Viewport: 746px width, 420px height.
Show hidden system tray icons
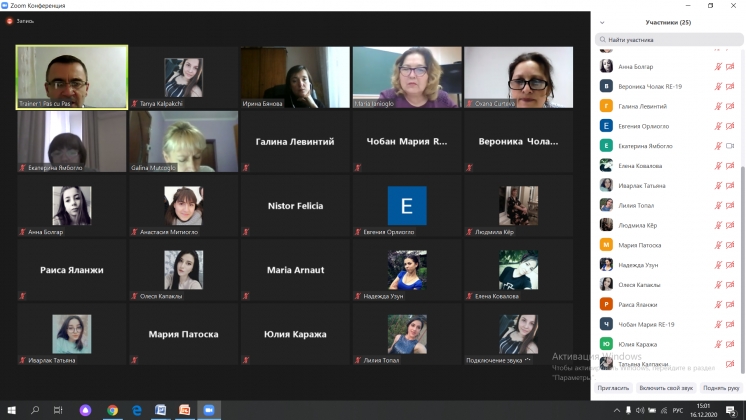pos(617,410)
